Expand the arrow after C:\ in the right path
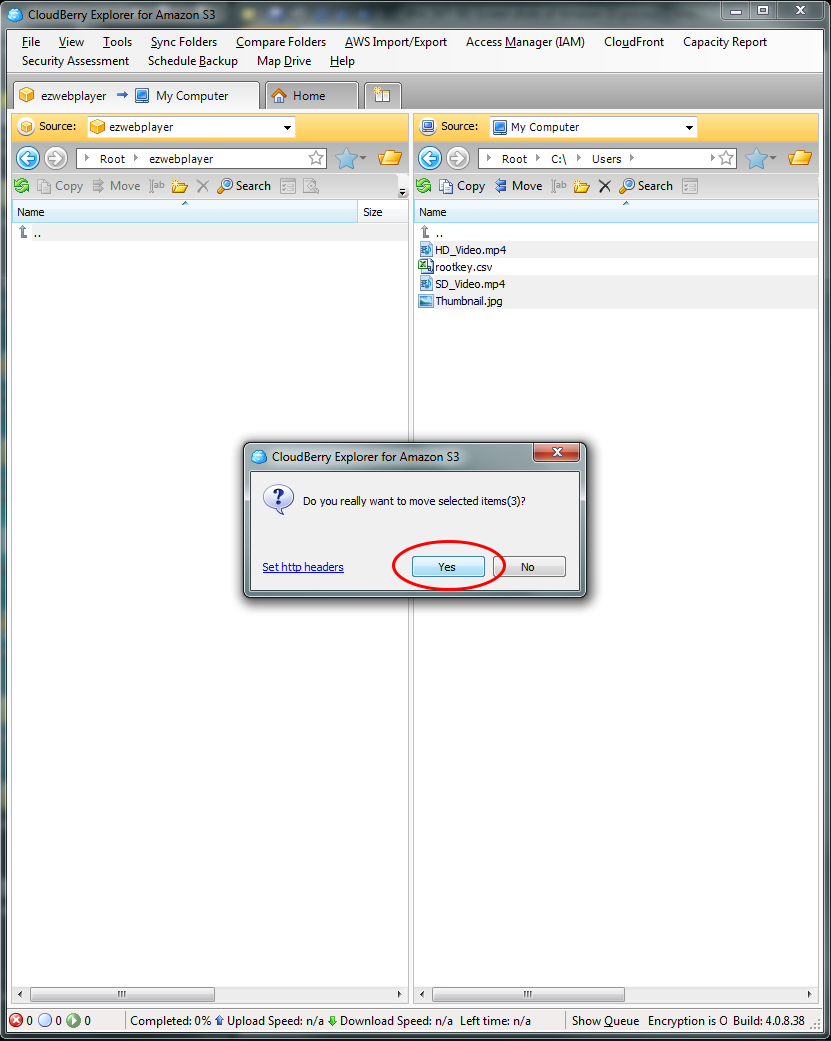This screenshot has width=831, height=1041. coord(579,158)
